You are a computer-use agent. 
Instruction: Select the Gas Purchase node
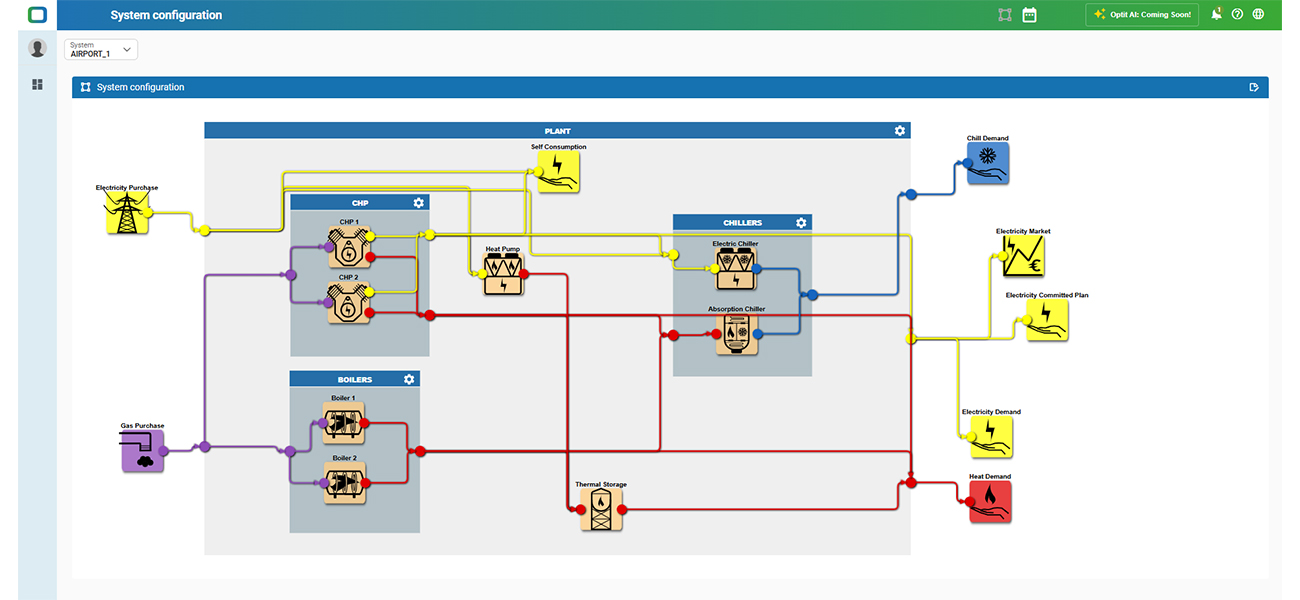point(143,451)
